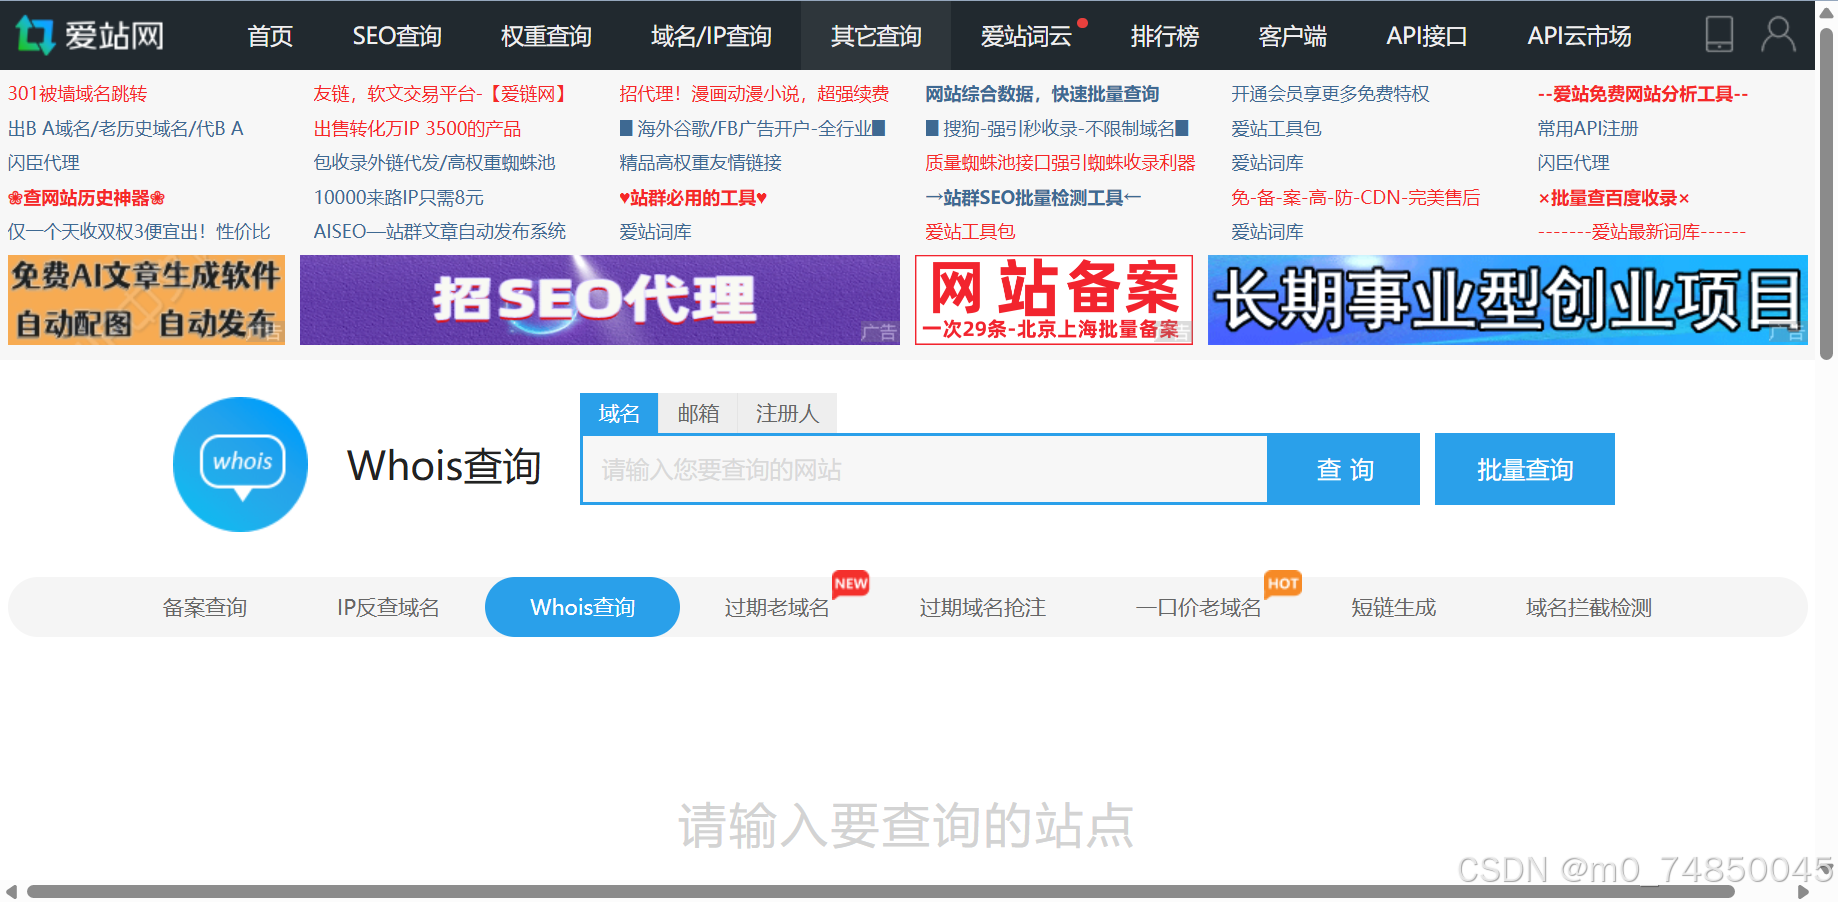
Task: Go to the 过期域名抢注 tool
Action: 983,607
